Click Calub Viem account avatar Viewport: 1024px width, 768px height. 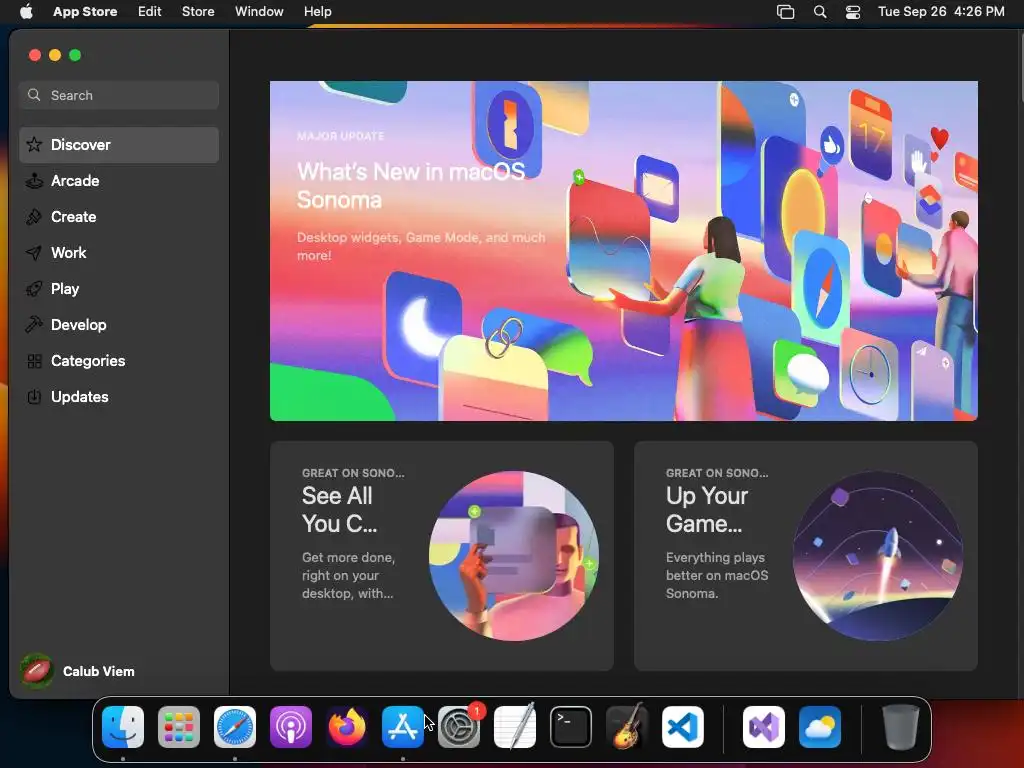(37, 671)
